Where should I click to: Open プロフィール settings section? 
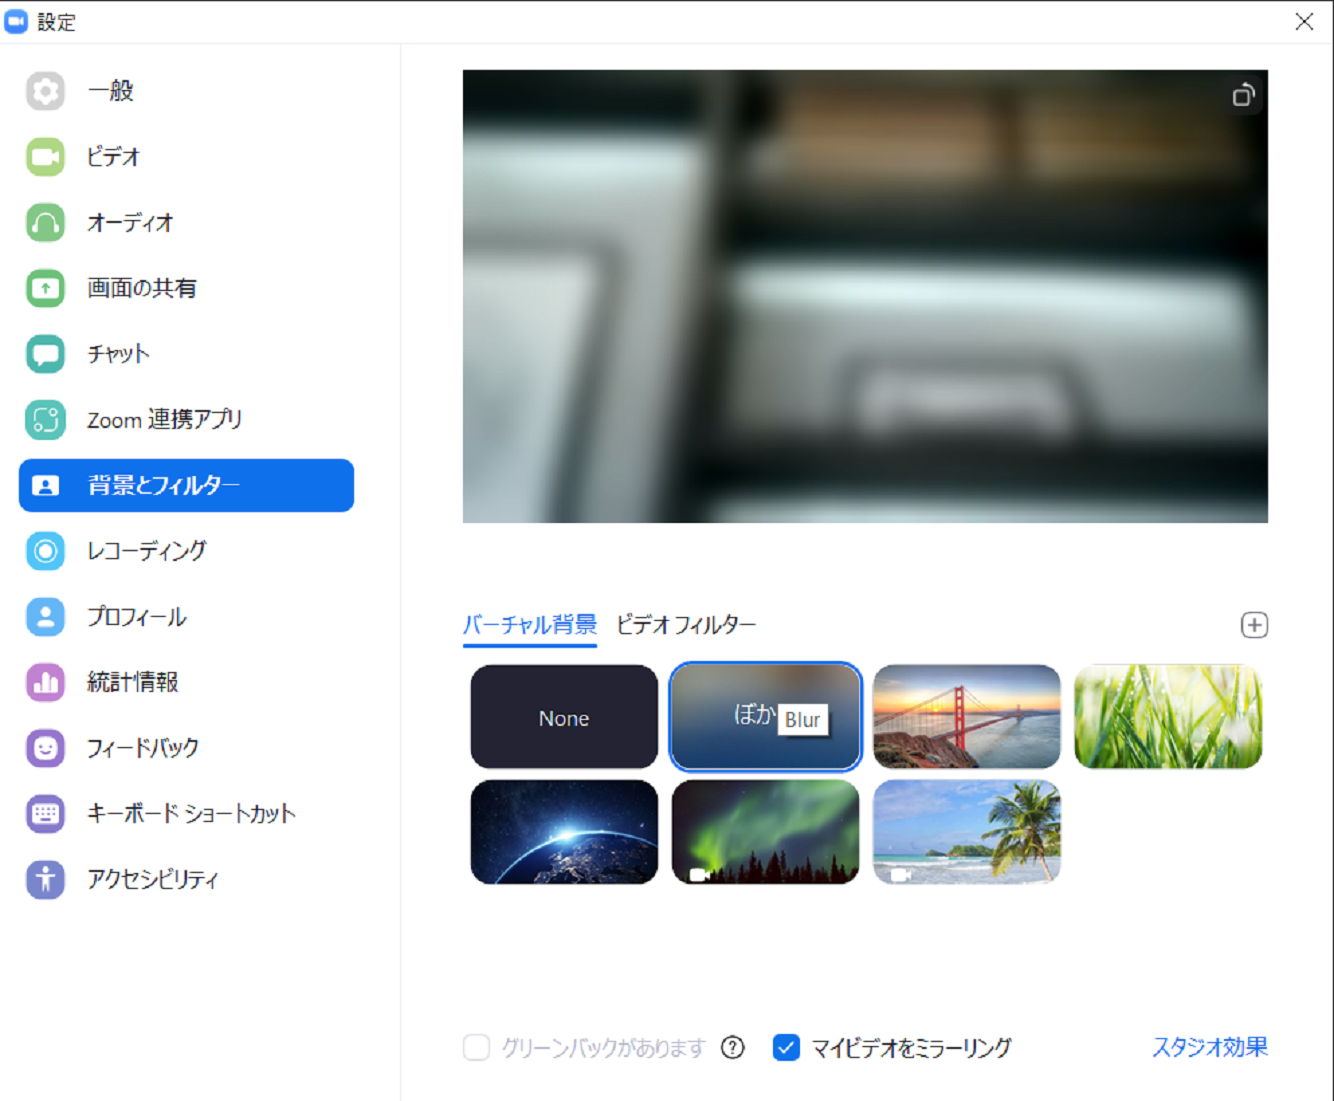(186, 617)
